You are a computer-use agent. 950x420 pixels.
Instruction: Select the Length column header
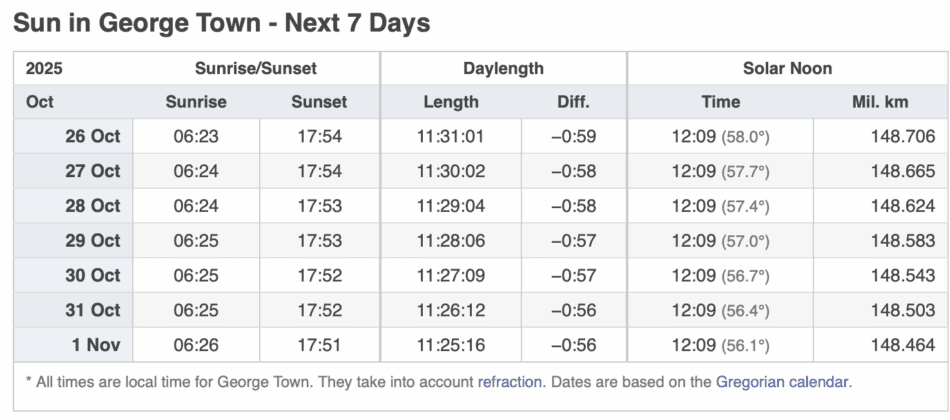coord(451,102)
